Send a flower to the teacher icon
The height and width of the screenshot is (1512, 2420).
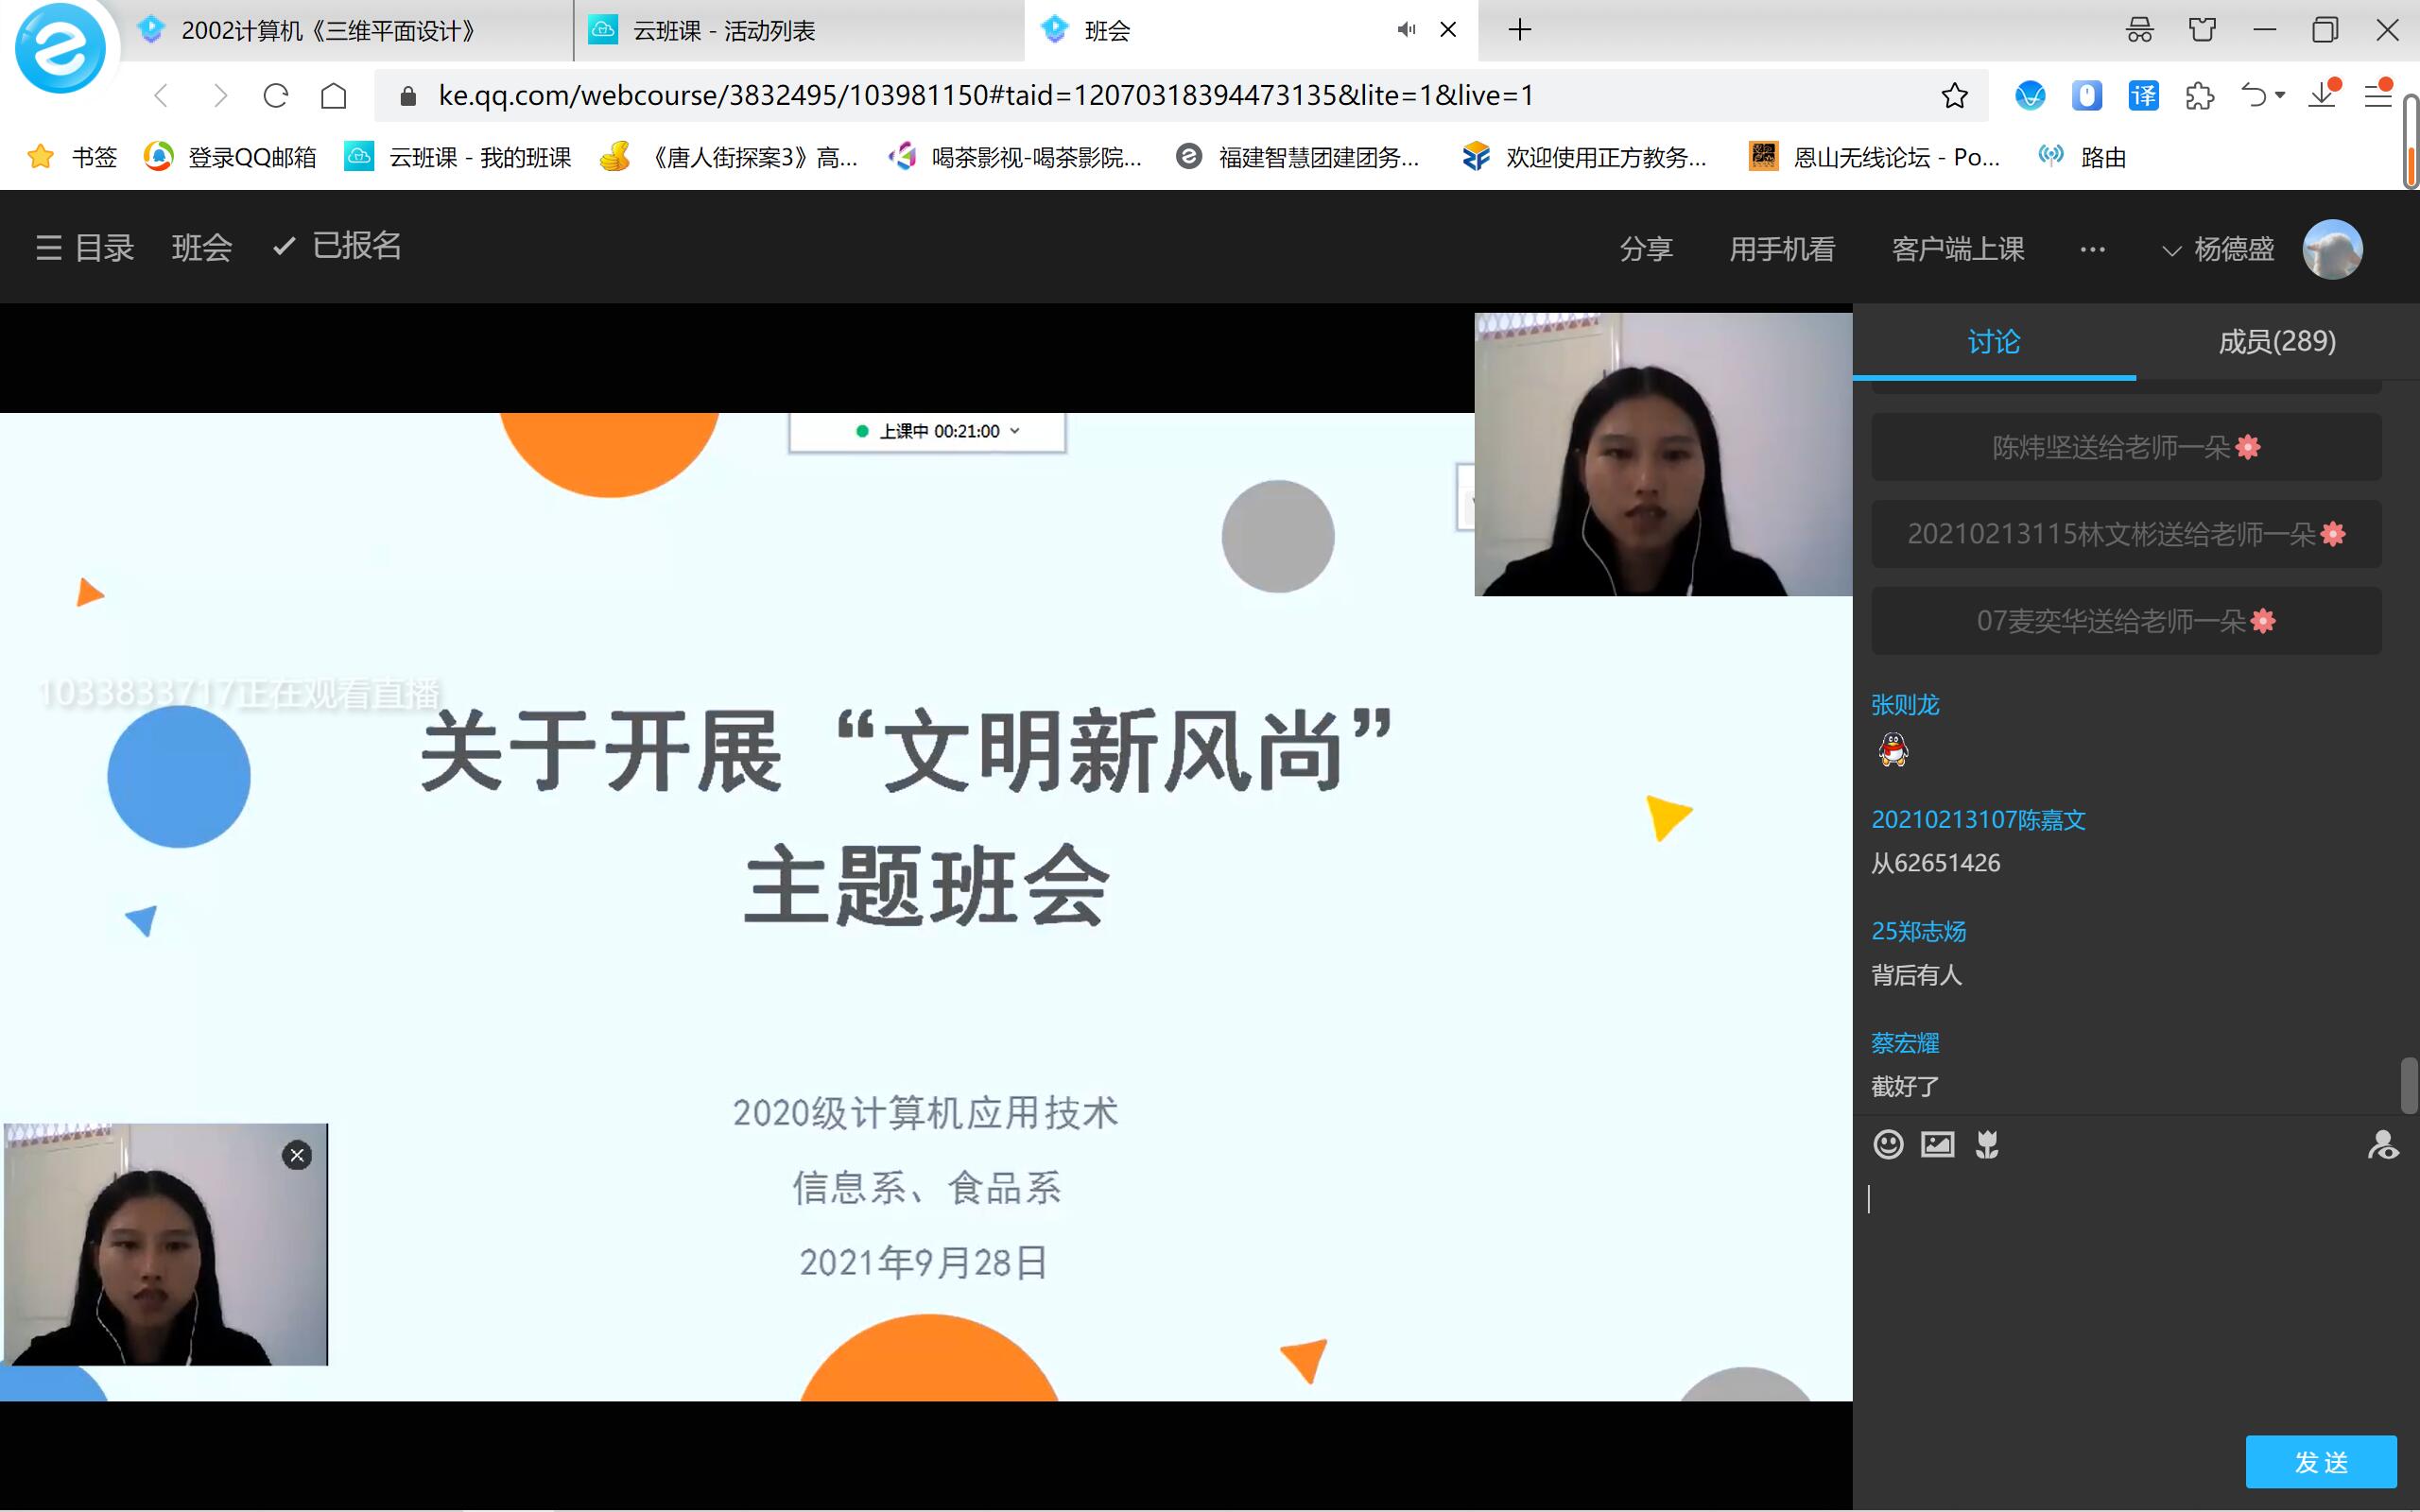click(x=1987, y=1144)
